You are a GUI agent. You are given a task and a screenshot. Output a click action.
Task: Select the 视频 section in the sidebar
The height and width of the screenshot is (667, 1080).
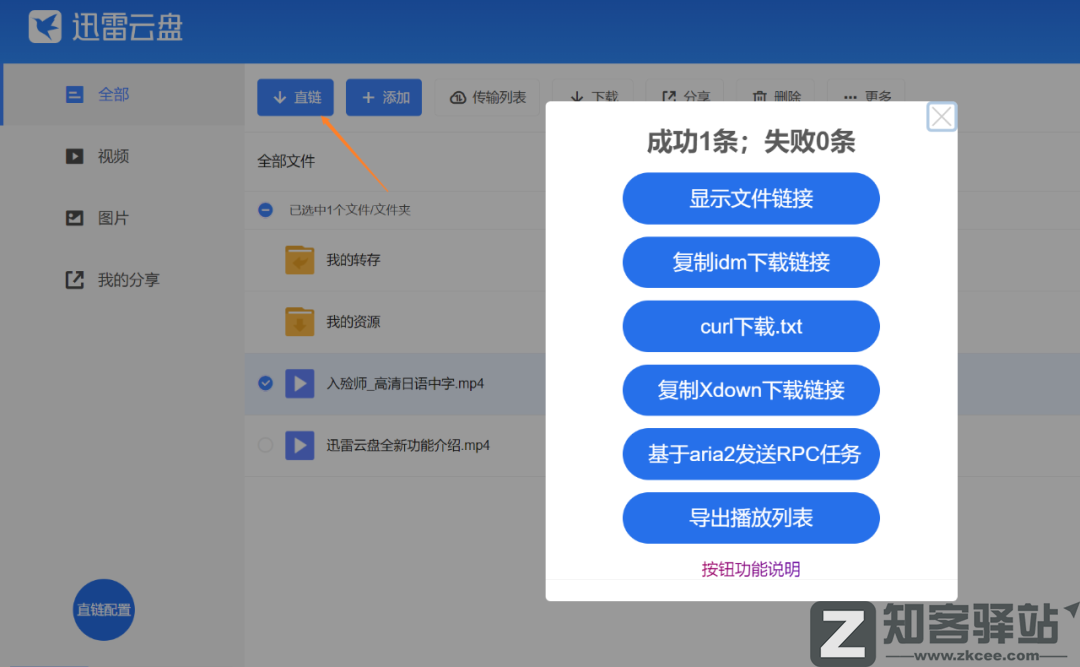pyautogui.click(x=100, y=156)
